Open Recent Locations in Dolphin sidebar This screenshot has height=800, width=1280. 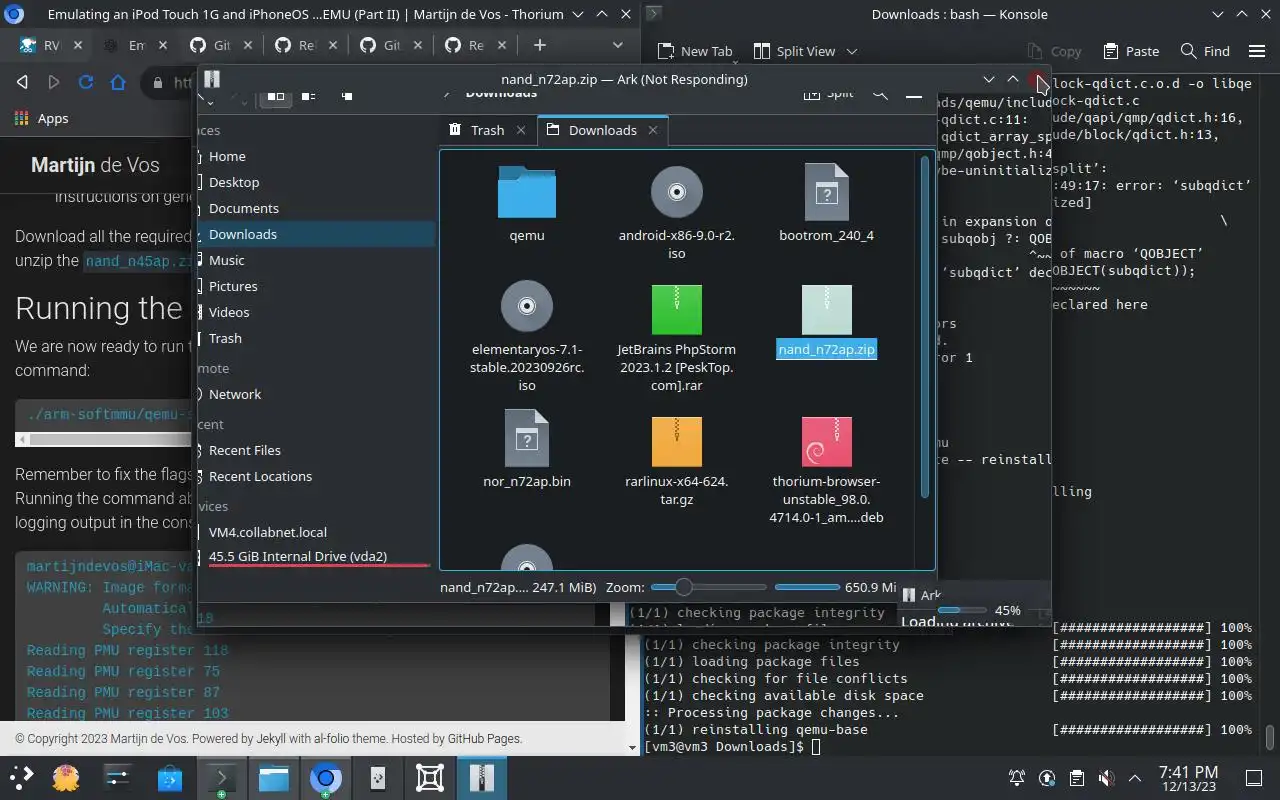(315, 476)
